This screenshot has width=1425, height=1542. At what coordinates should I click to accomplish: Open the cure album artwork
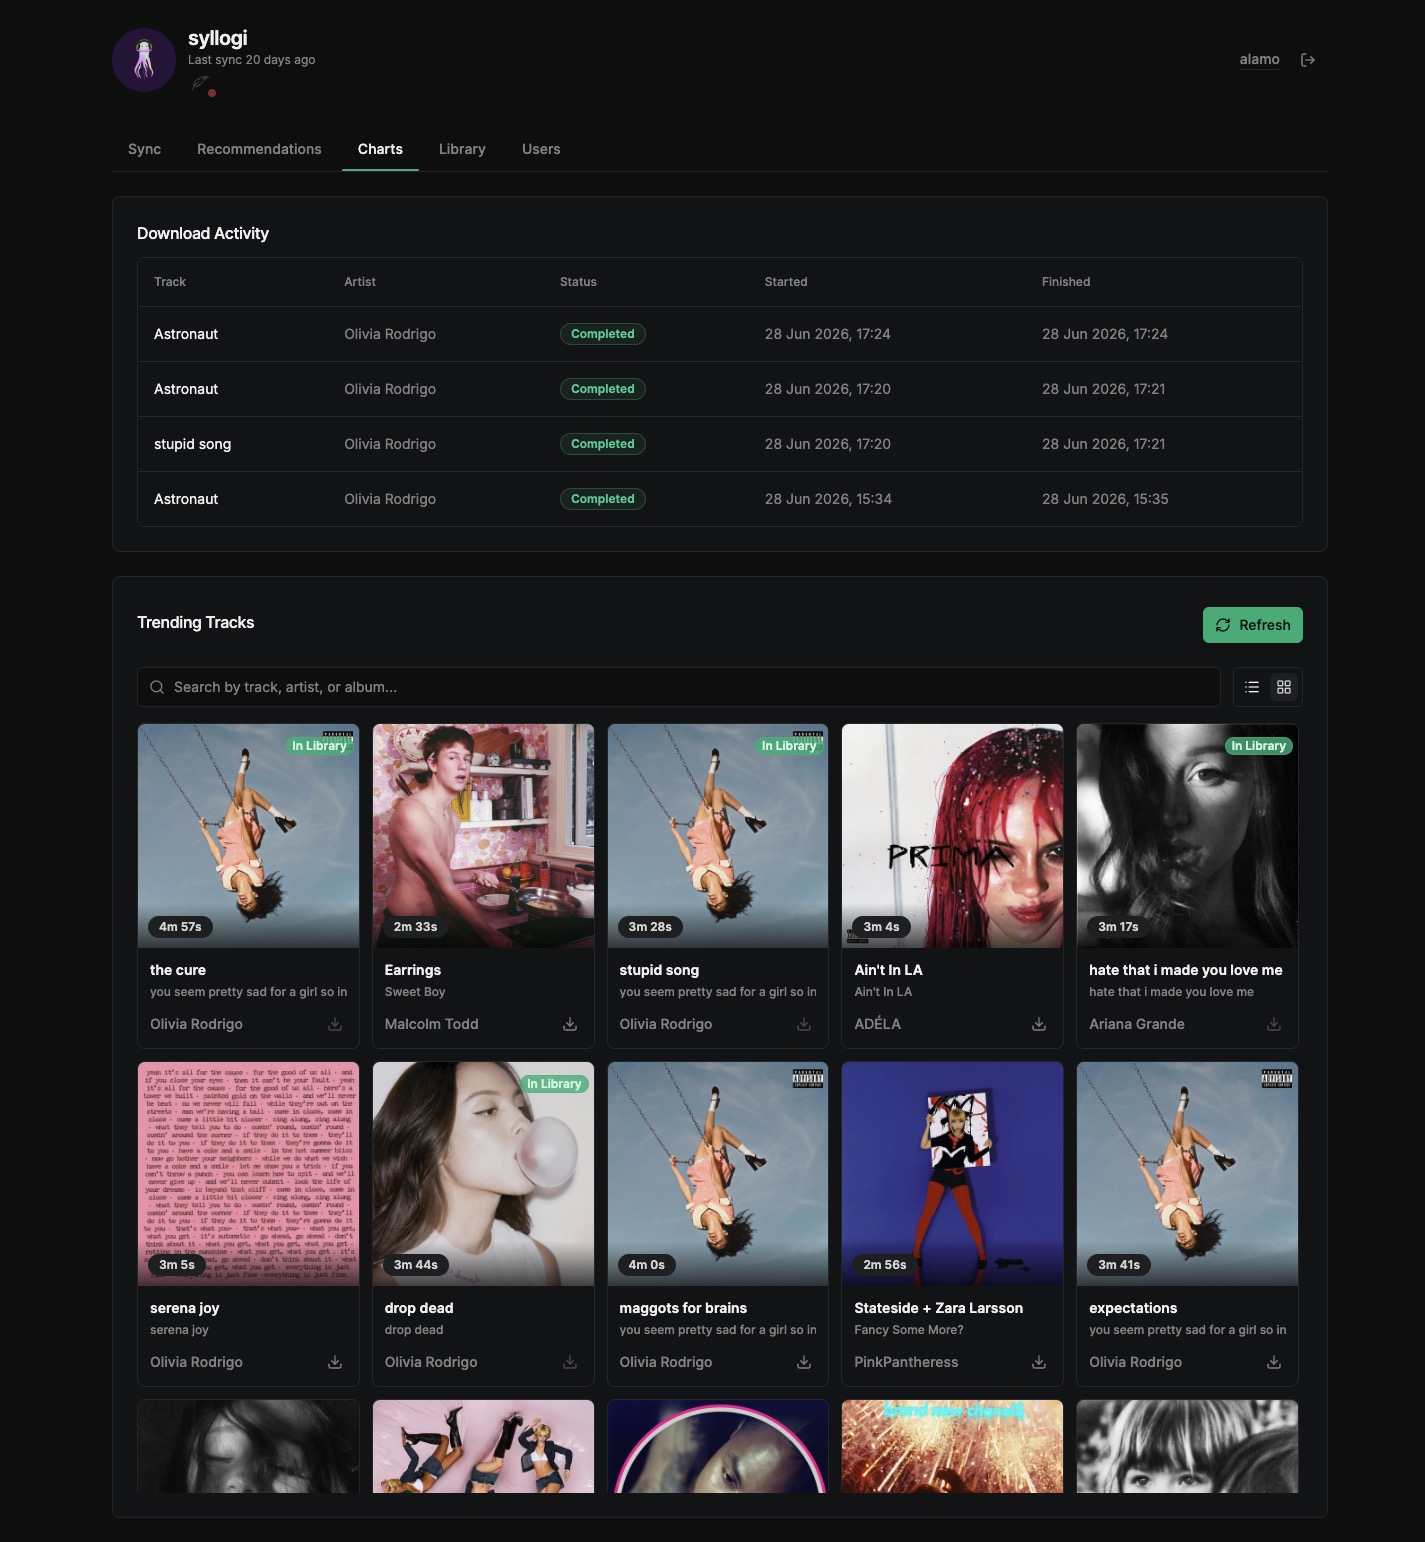(248, 836)
